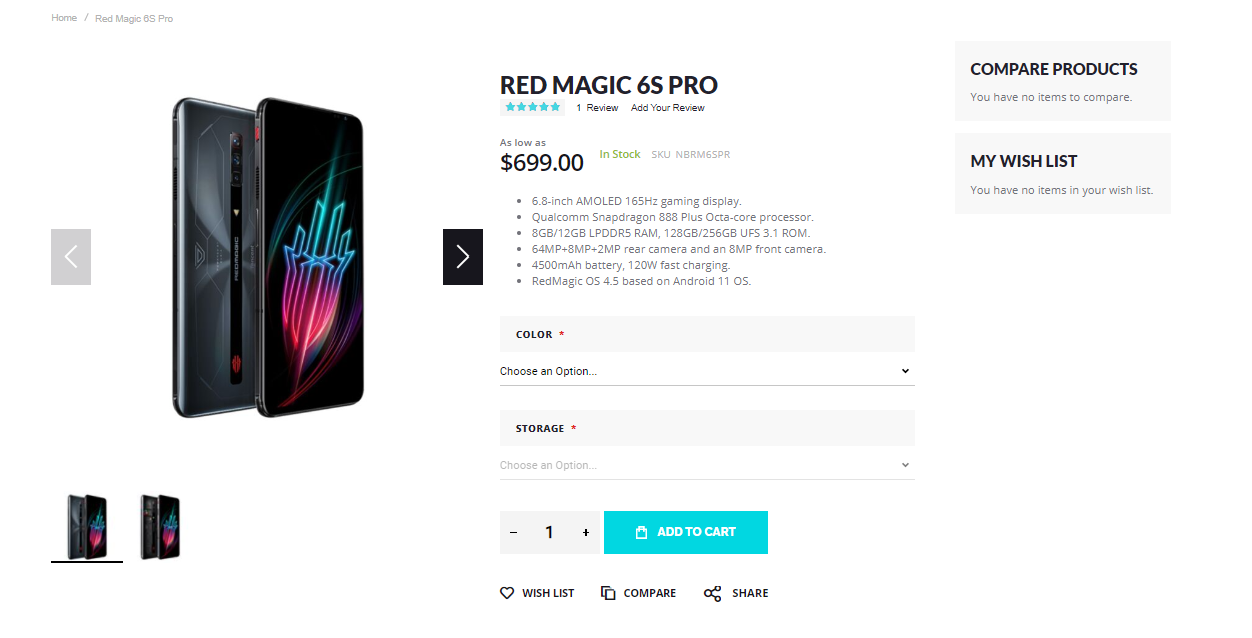Click the previous image arrow
This screenshot has height=638, width=1252.
point(71,257)
